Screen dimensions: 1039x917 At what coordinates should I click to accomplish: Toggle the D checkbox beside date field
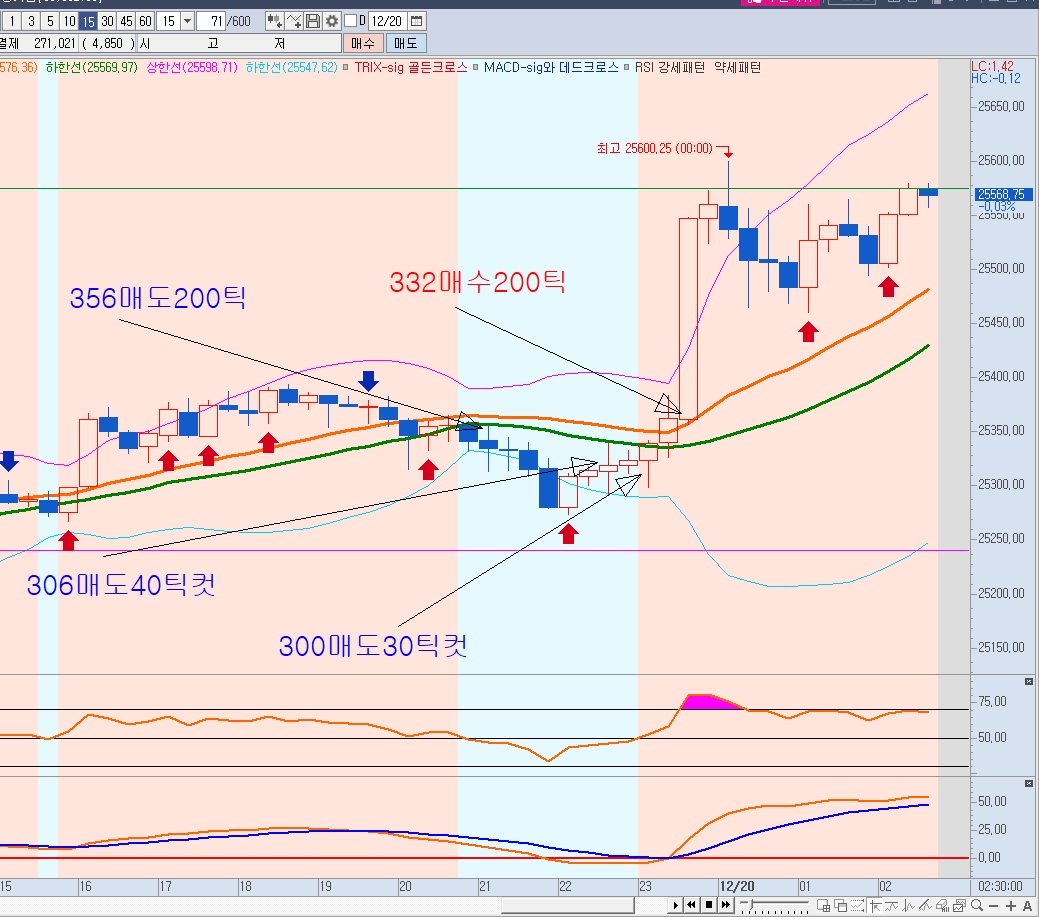[350, 21]
